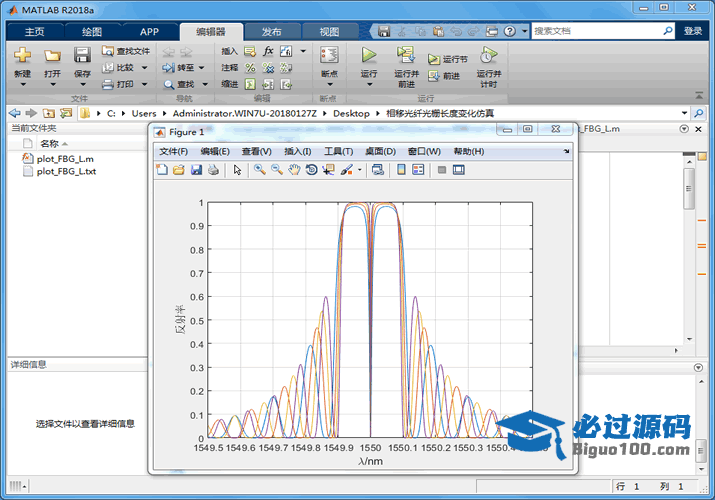Open Figure Tools (工具) menu
Viewport: 715px width, 500px height.
click(x=338, y=151)
